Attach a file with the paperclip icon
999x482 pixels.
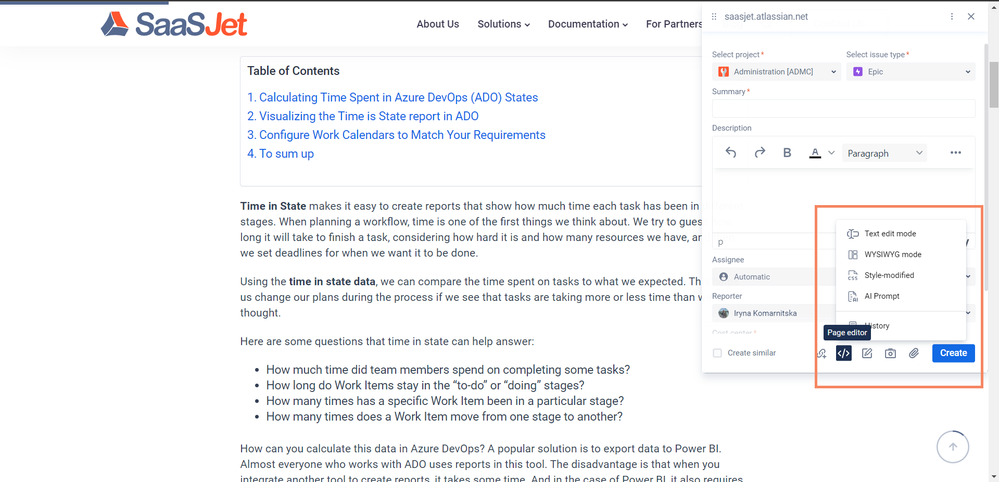pyautogui.click(x=914, y=353)
